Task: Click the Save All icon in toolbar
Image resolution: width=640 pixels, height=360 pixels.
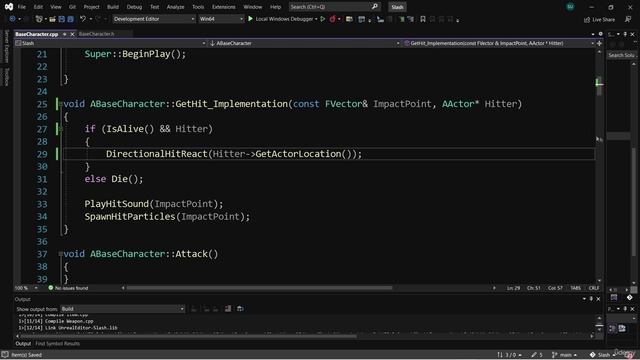Action: pos(71,19)
